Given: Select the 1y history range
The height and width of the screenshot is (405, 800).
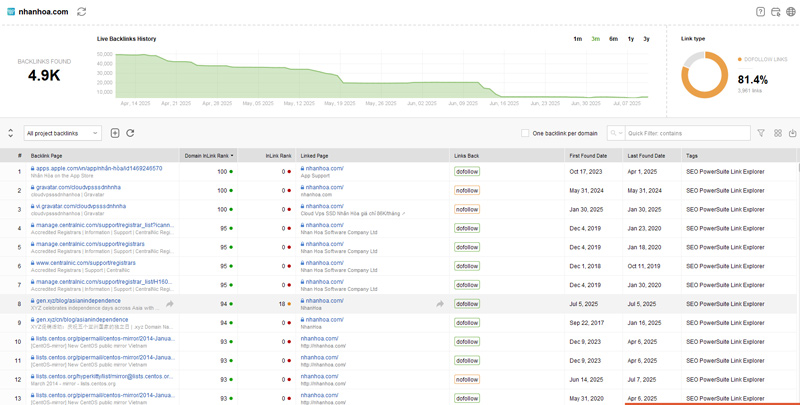Looking at the screenshot, I should [x=631, y=39].
